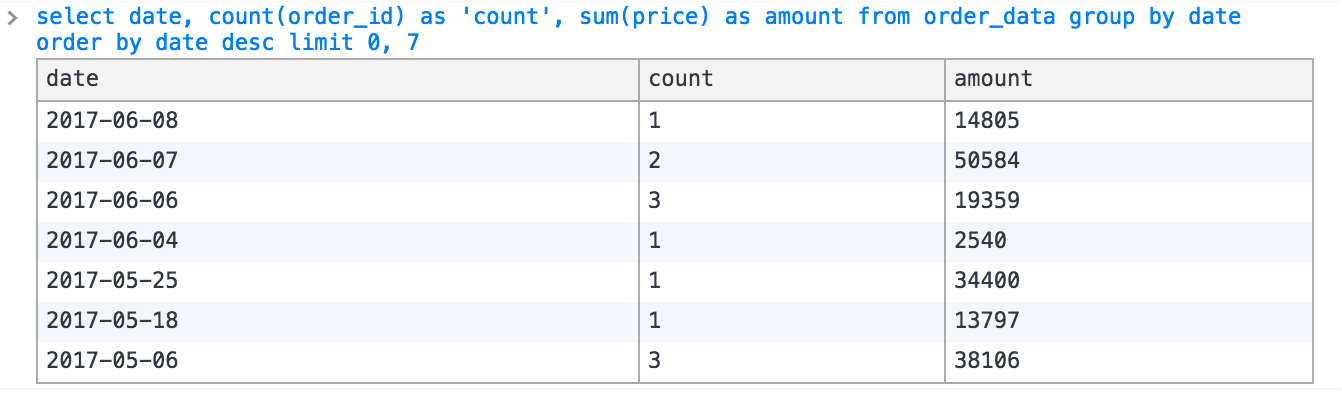The height and width of the screenshot is (394, 1342).
Task: Click the SQL query text line
Action: (639, 30)
